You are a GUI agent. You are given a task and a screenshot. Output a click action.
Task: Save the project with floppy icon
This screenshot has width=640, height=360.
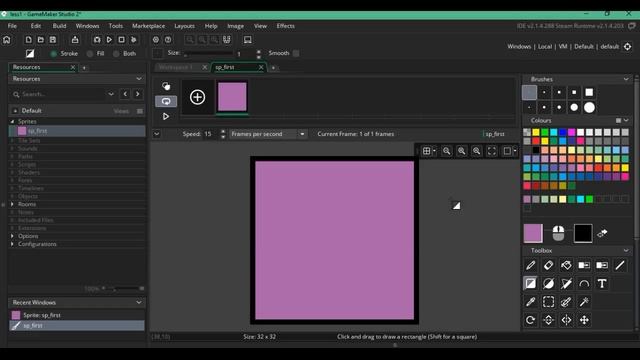click(x=53, y=40)
